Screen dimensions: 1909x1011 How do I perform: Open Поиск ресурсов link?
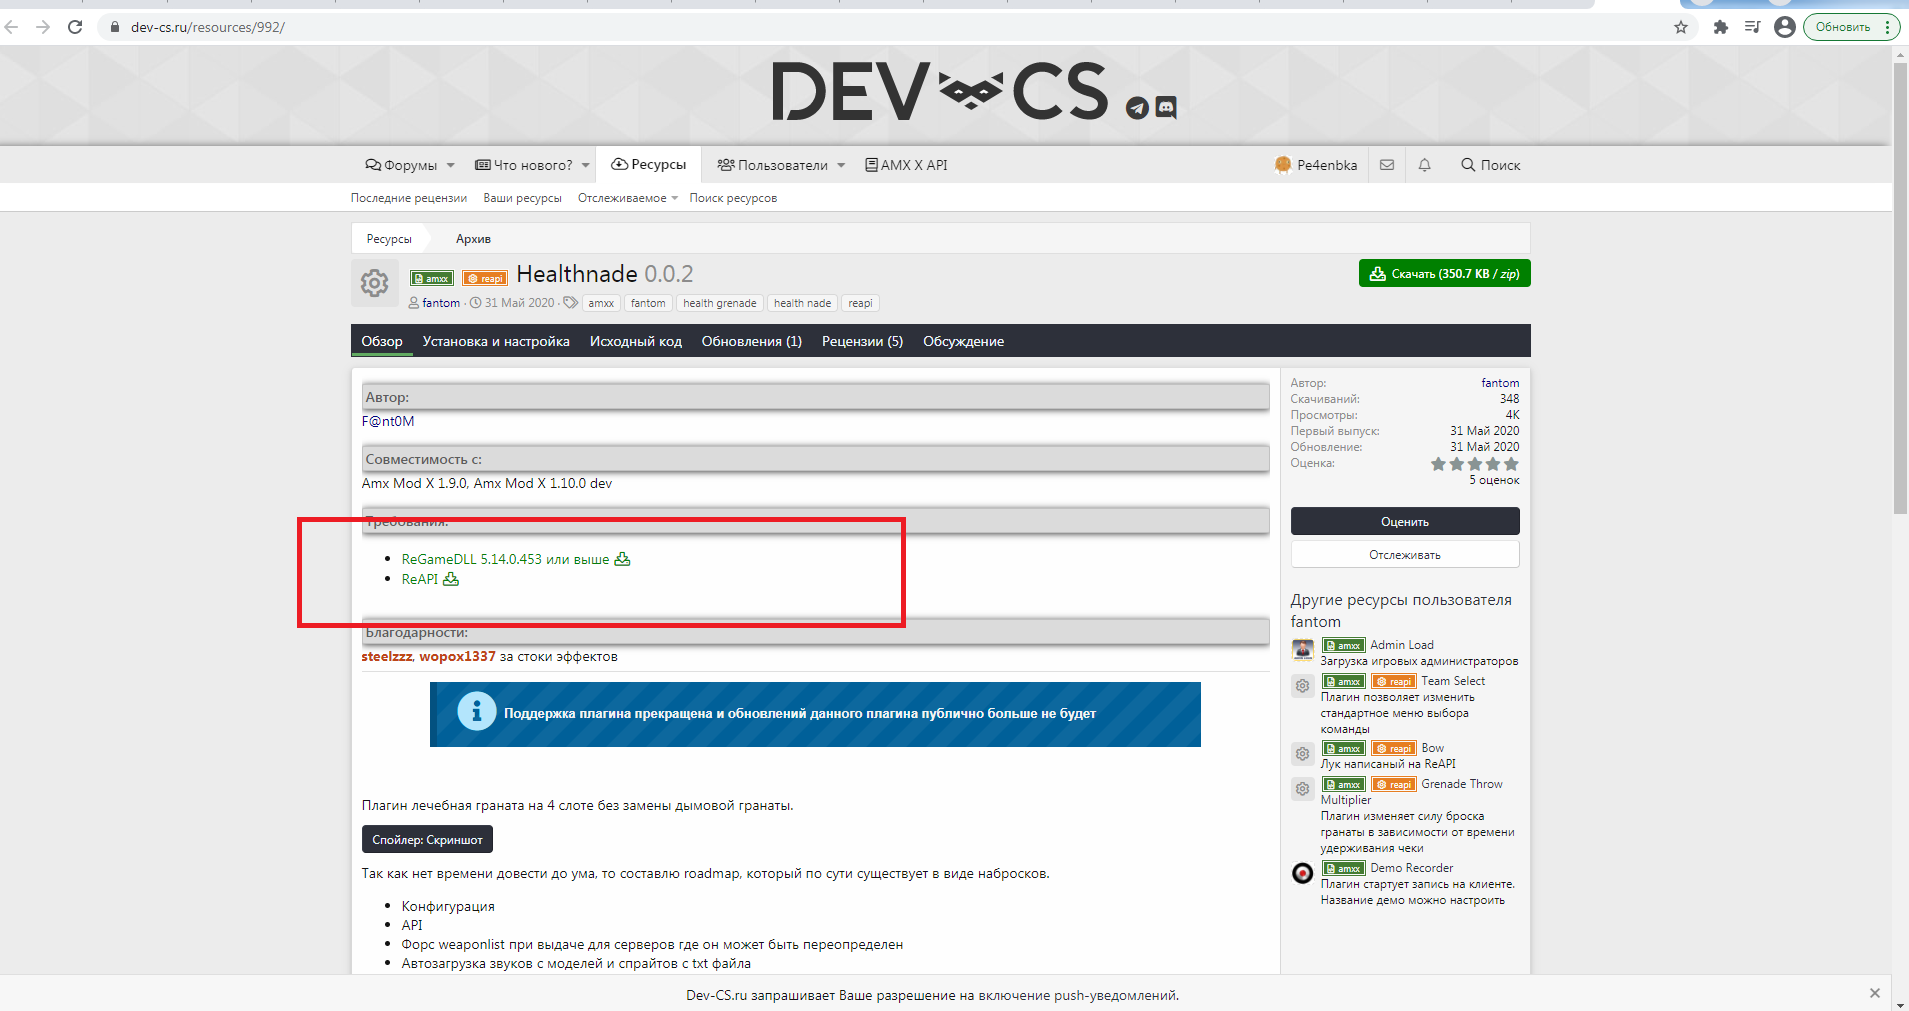coord(733,198)
